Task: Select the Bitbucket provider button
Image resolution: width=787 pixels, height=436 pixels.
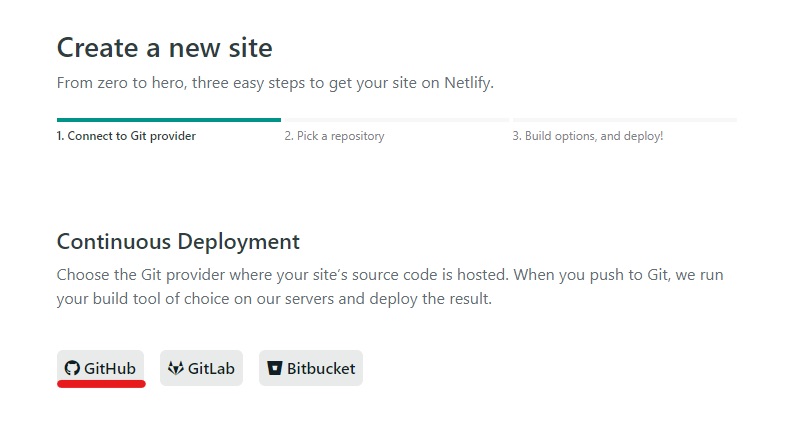Action: click(311, 368)
